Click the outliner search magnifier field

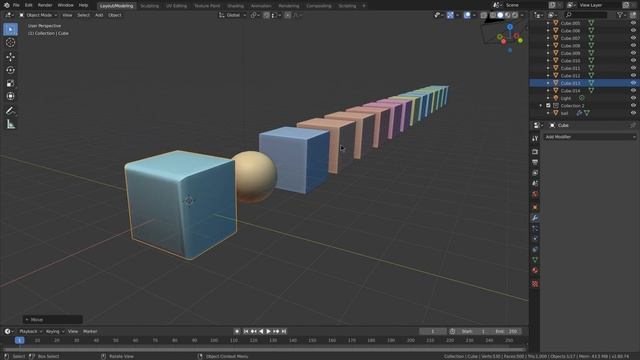click(x=586, y=15)
